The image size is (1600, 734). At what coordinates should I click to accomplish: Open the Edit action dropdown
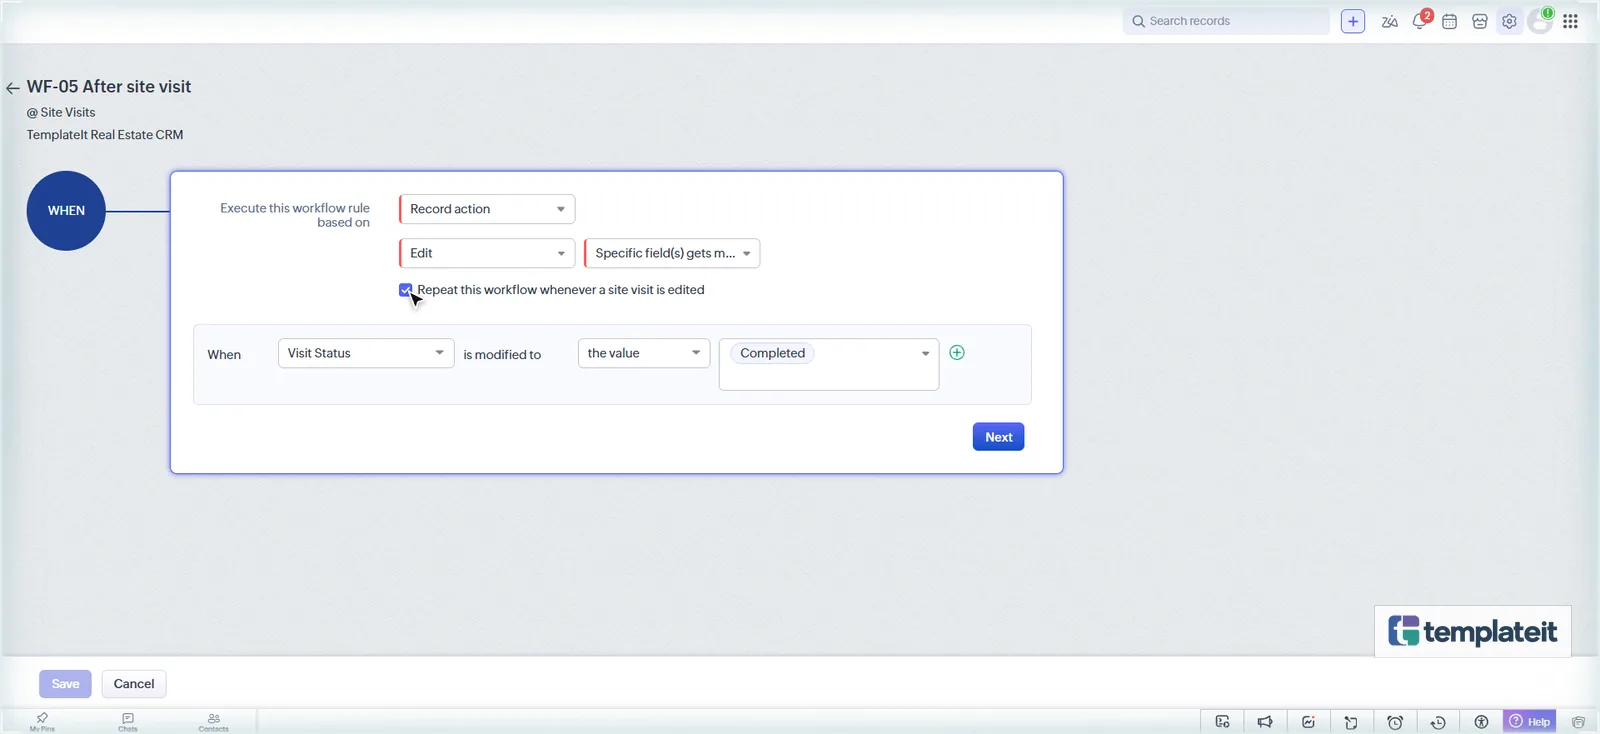[487, 253]
